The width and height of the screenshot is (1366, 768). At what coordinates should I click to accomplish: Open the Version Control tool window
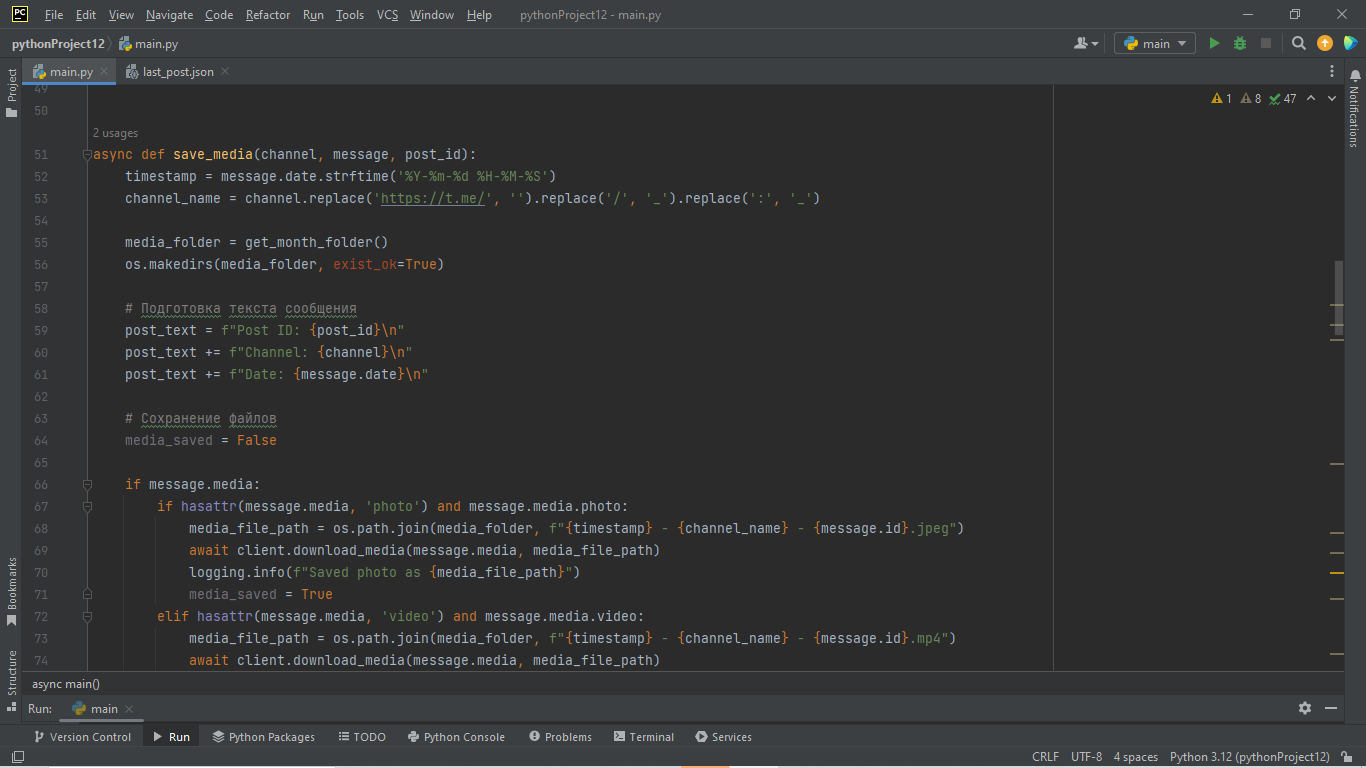pos(82,737)
